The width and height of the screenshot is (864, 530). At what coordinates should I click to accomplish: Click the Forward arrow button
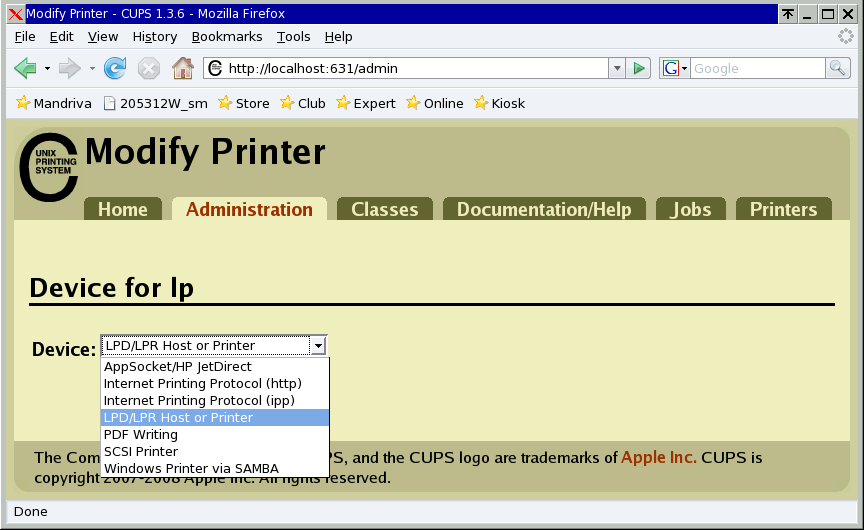pyautogui.click(x=69, y=68)
